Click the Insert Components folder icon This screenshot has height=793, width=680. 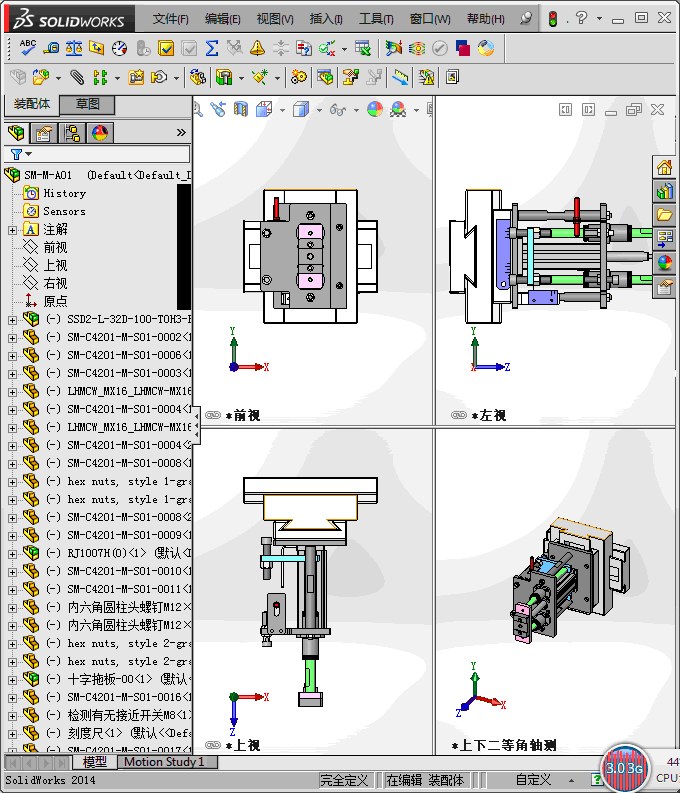tap(40, 77)
